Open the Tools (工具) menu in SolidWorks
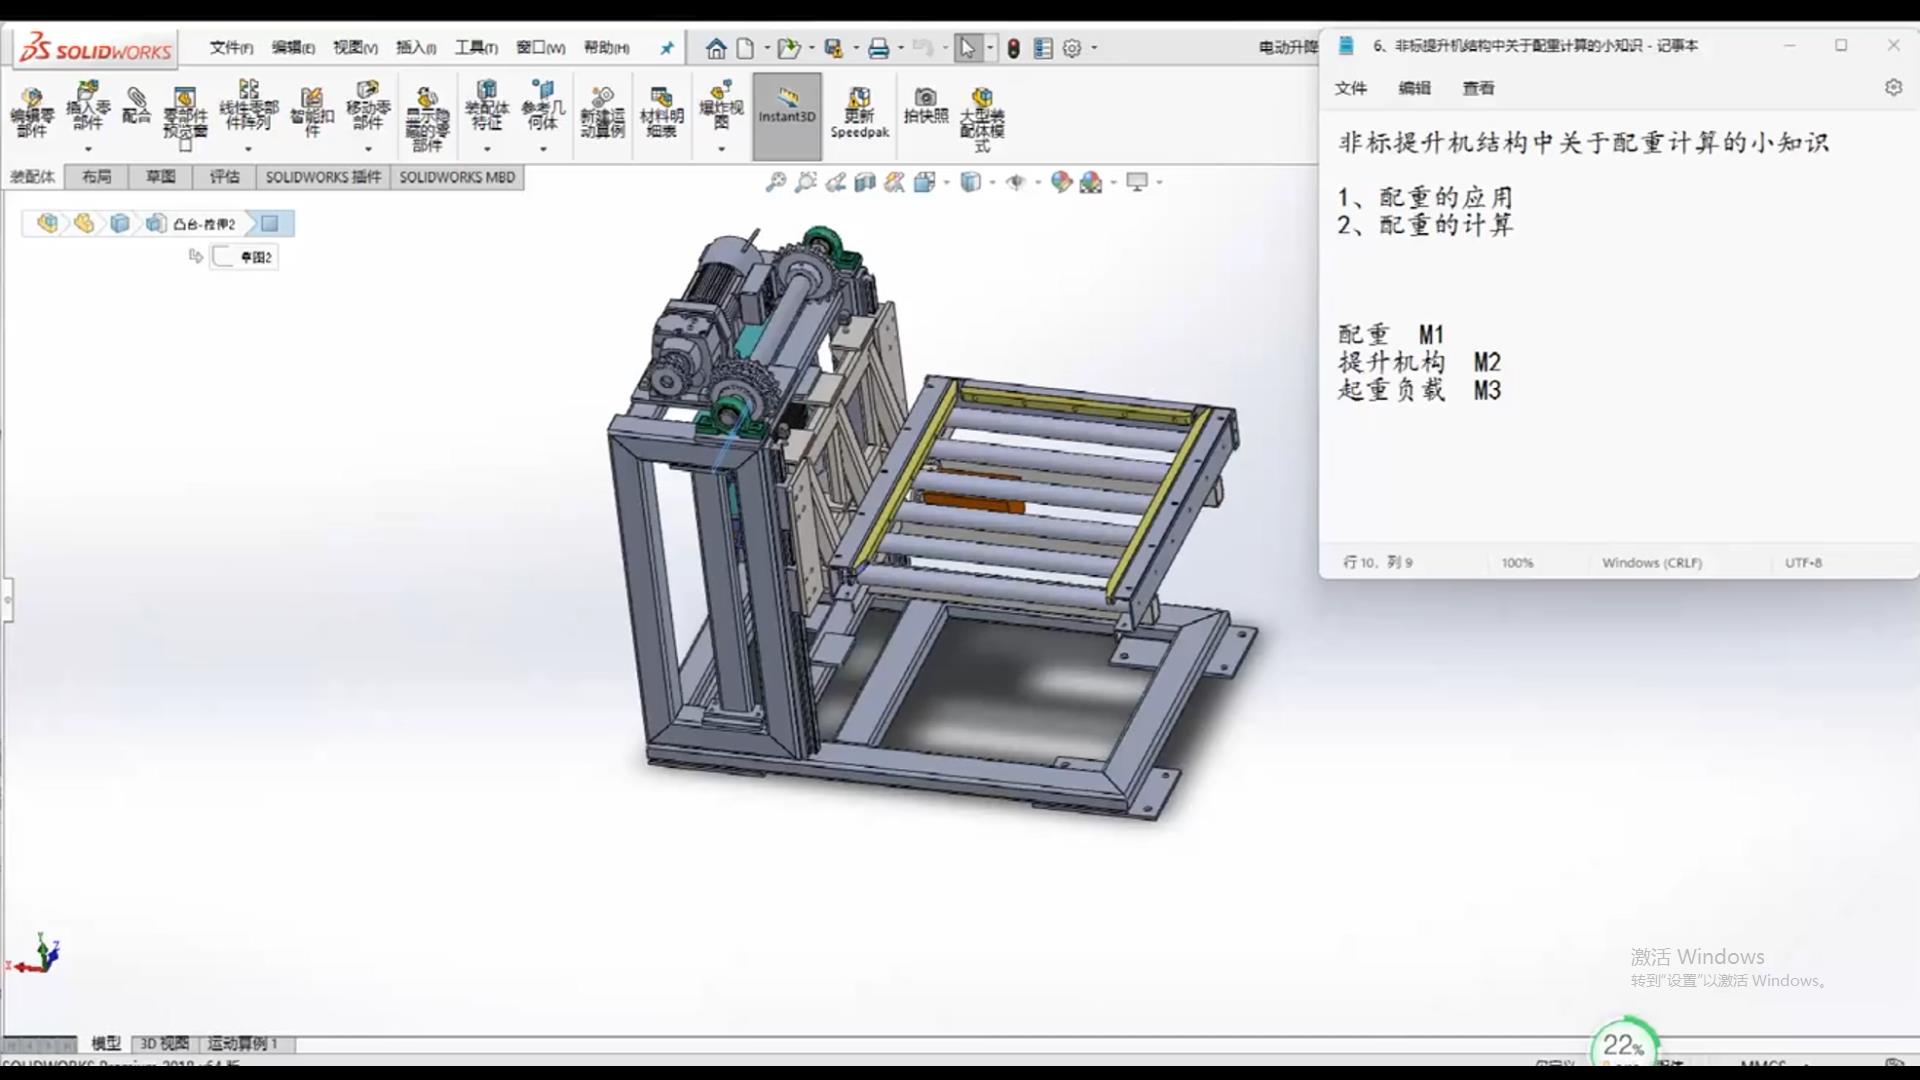The height and width of the screenshot is (1080, 1920). (x=476, y=48)
